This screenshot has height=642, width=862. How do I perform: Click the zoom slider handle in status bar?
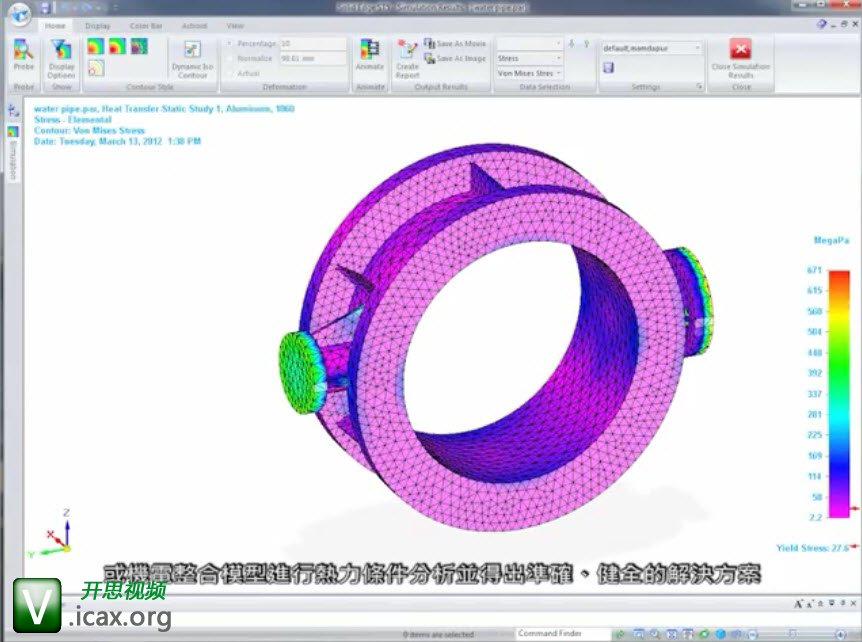[793, 634]
